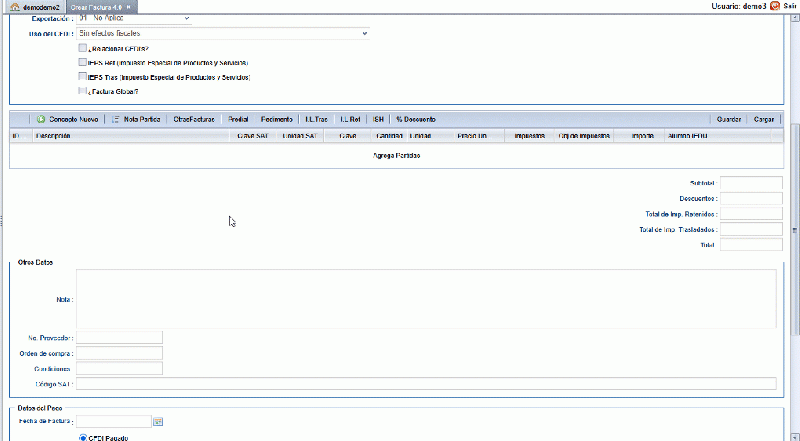This screenshot has height=441, width=800.
Task: Click the Condiciones input field
Action: 119,368
